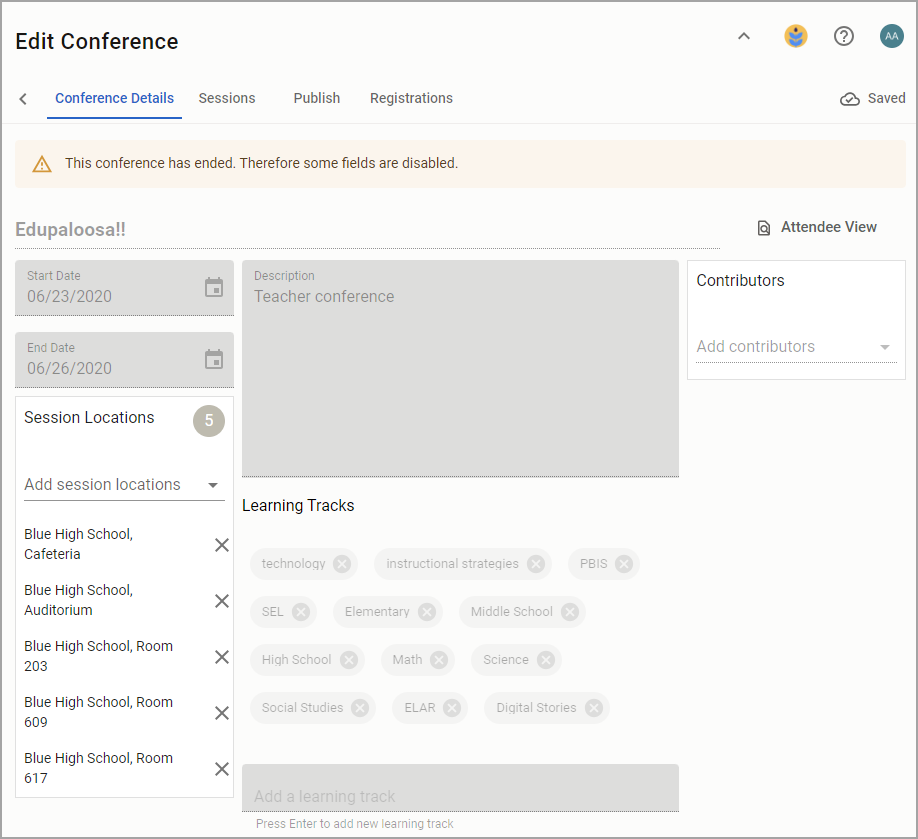Remove Blue High School, Room 609 location
The height and width of the screenshot is (839, 918).
click(x=222, y=713)
